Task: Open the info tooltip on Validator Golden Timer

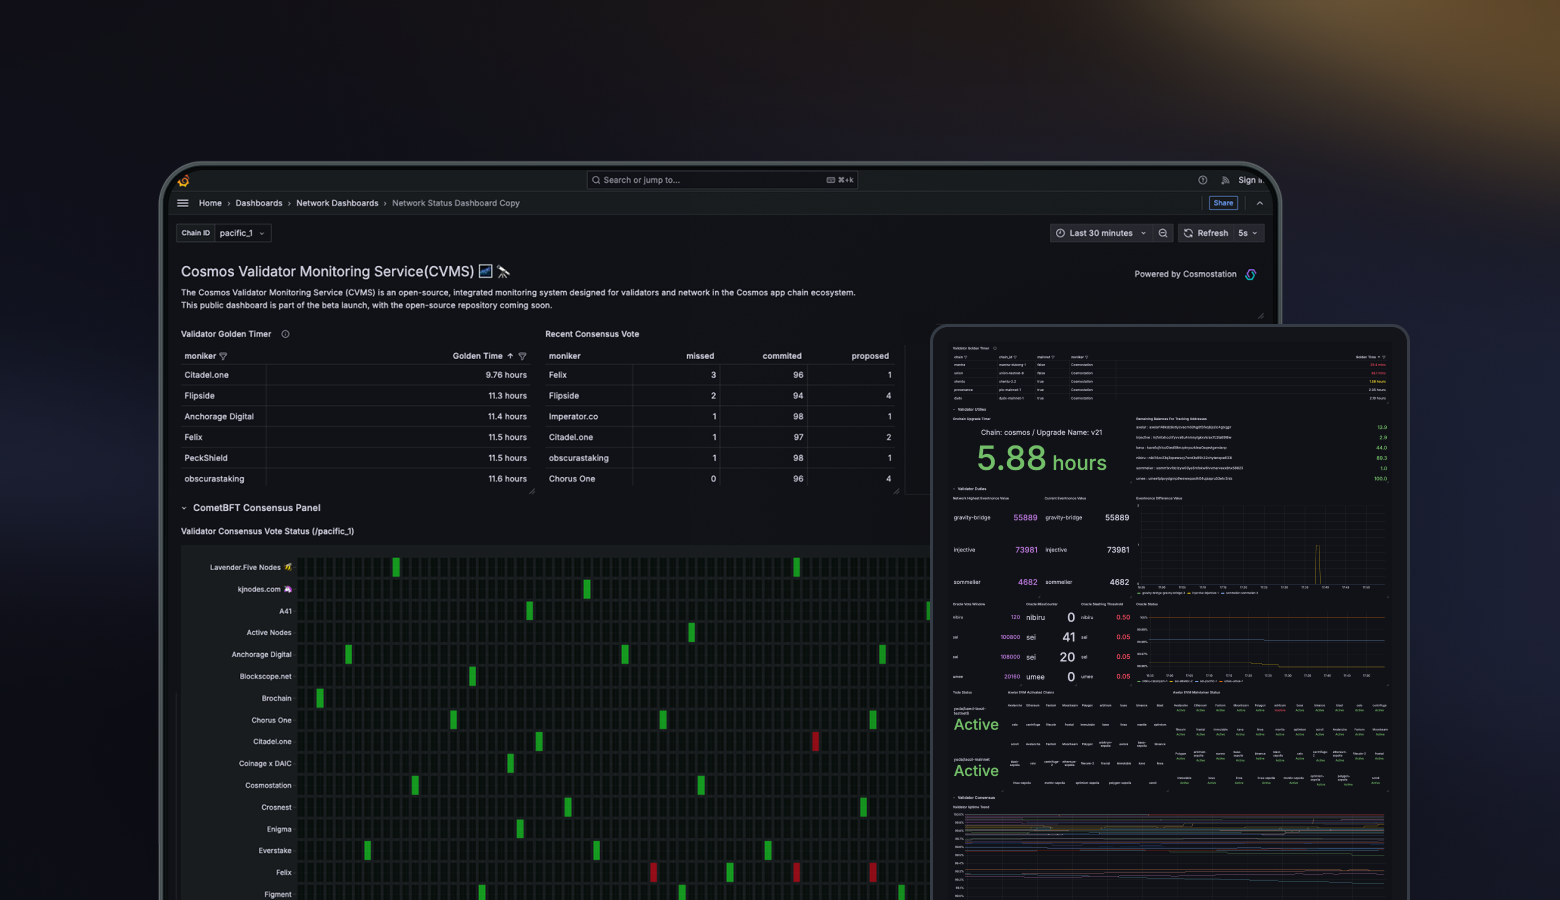Action: coord(285,334)
